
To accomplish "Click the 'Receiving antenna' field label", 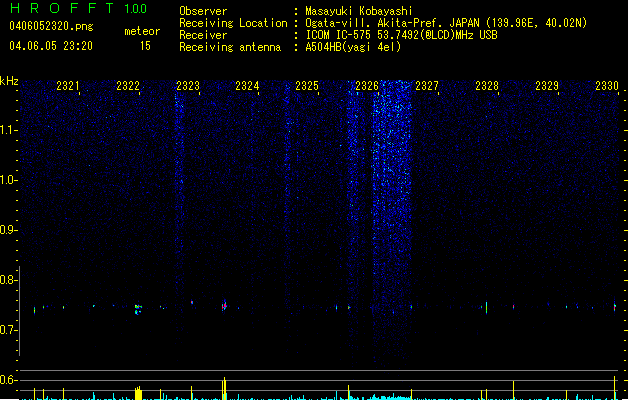I will point(230,47).
